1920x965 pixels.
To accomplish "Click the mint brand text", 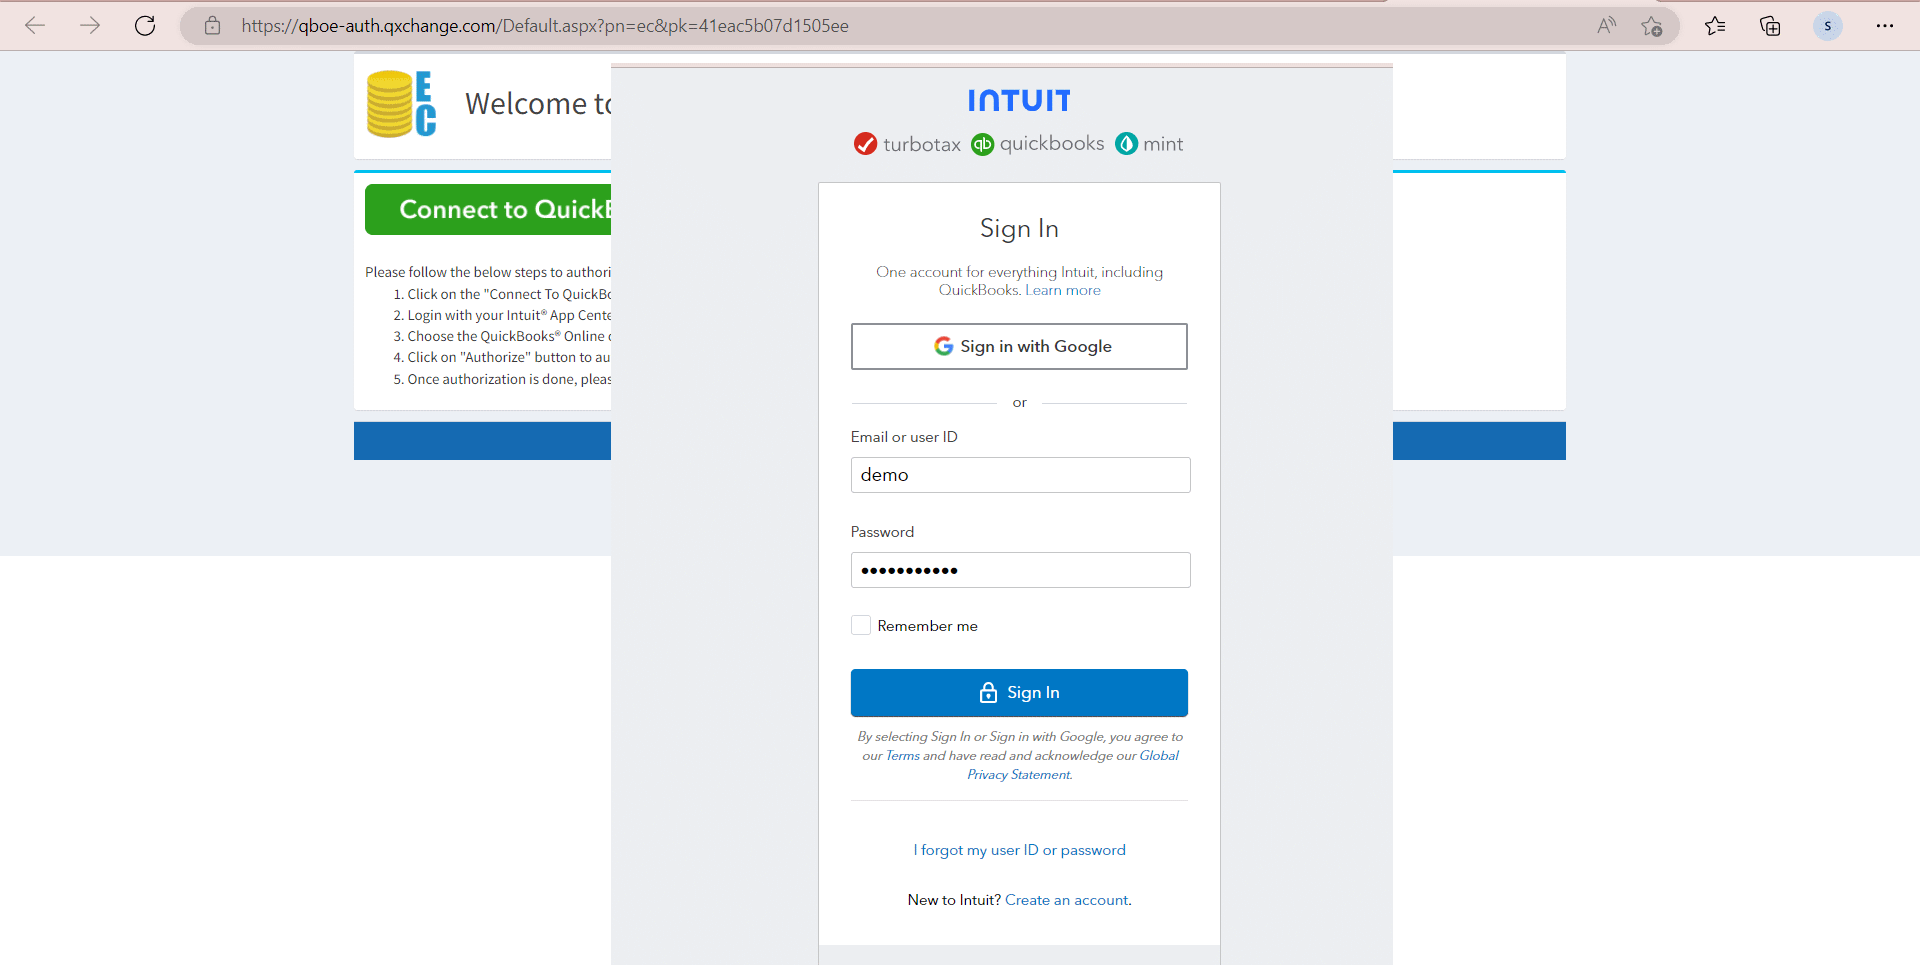I will coord(1163,144).
